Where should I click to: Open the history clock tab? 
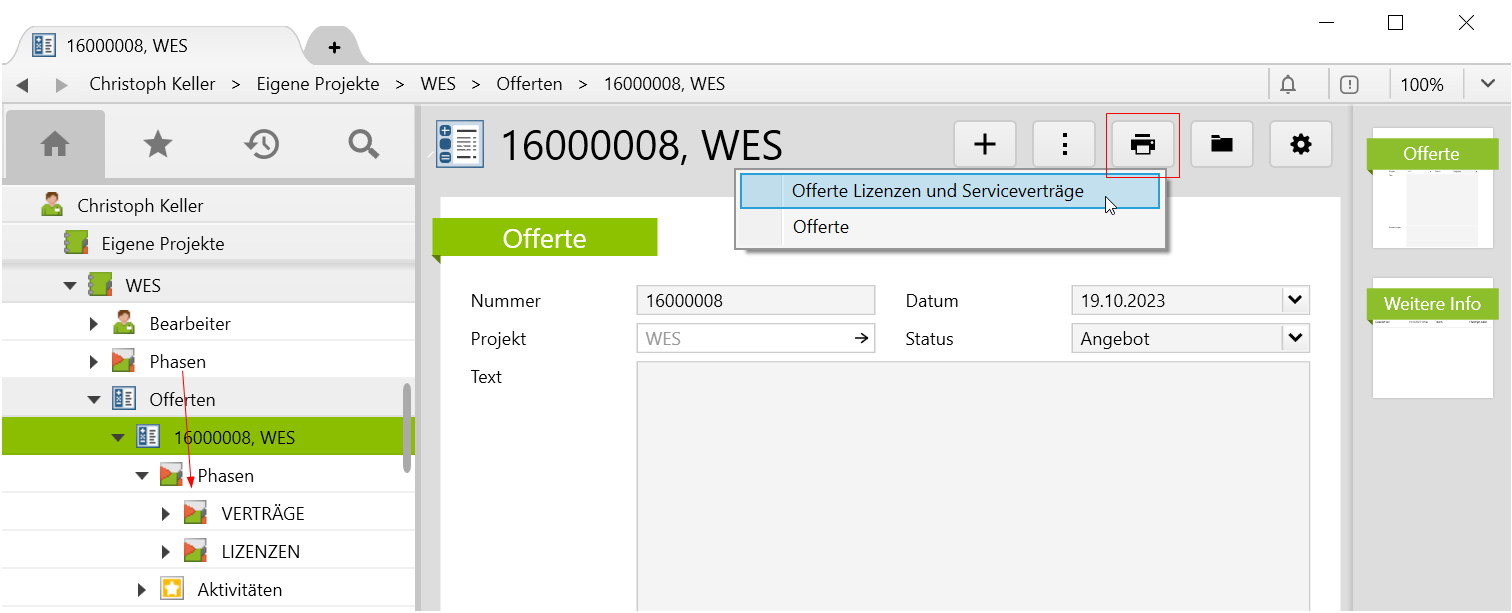point(261,145)
